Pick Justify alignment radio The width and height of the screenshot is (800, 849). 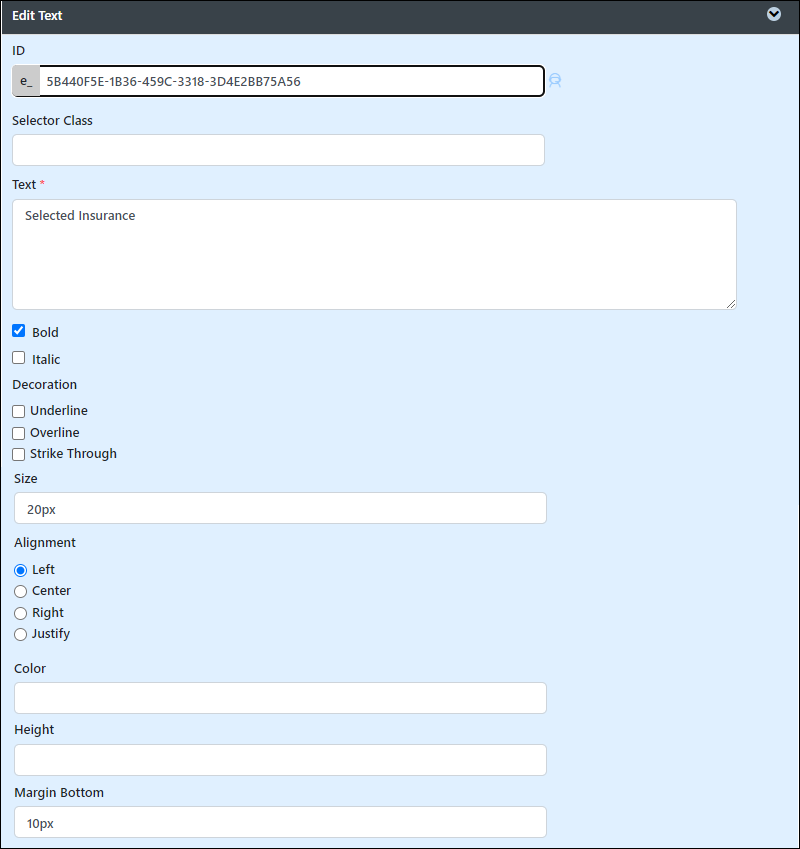[21, 634]
